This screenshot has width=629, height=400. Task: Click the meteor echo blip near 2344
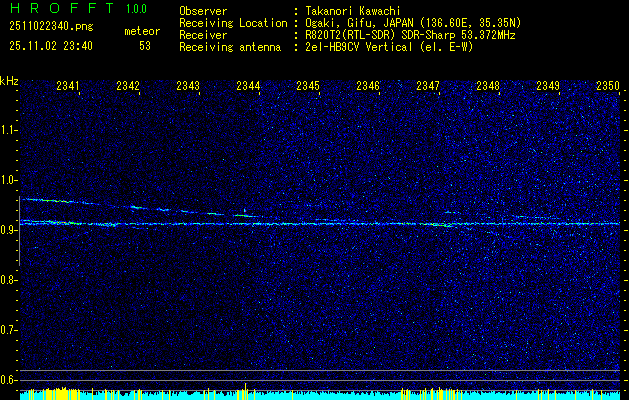pyautogui.click(x=245, y=211)
